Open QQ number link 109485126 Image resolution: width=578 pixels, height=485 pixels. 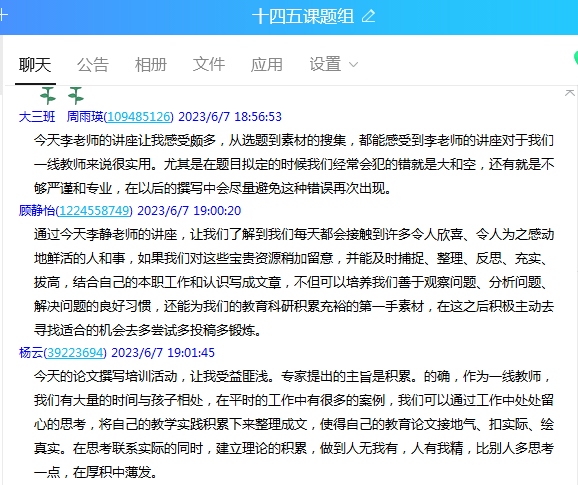[x=139, y=117]
